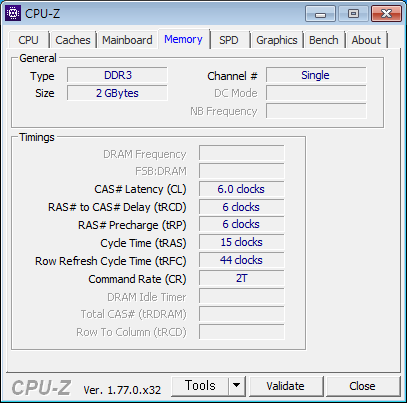Image resolution: width=407 pixels, height=403 pixels.
Task: Click the Size value 2 GBytes
Action: click(117, 93)
